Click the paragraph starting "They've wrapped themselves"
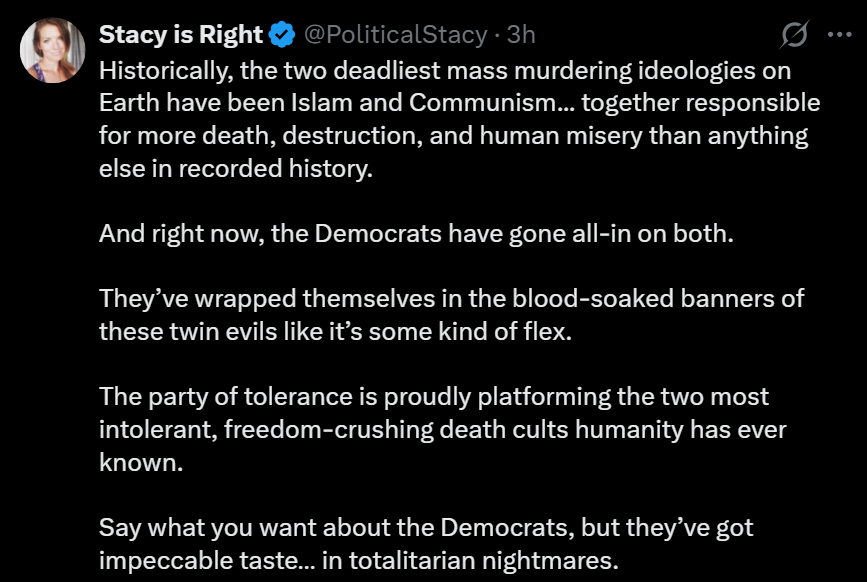The width and height of the screenshot is (867, 582). pyautogui.click(x=450, y=315)
